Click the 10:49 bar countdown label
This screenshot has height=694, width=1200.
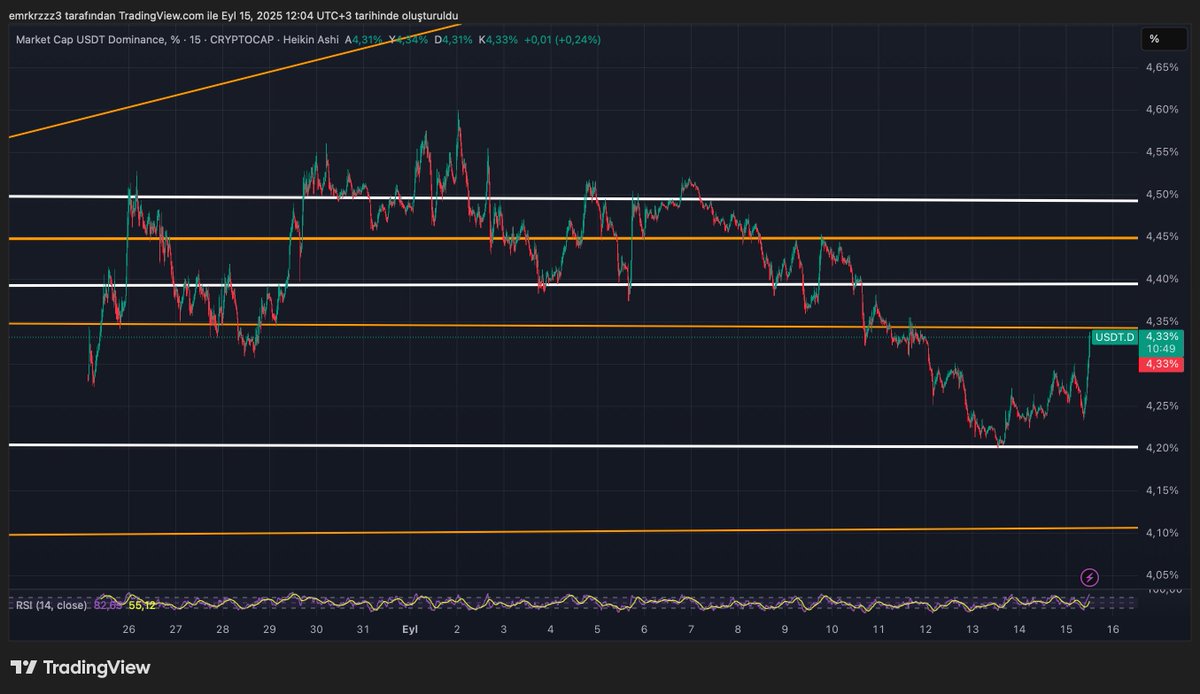click(x=1161, y=350)
